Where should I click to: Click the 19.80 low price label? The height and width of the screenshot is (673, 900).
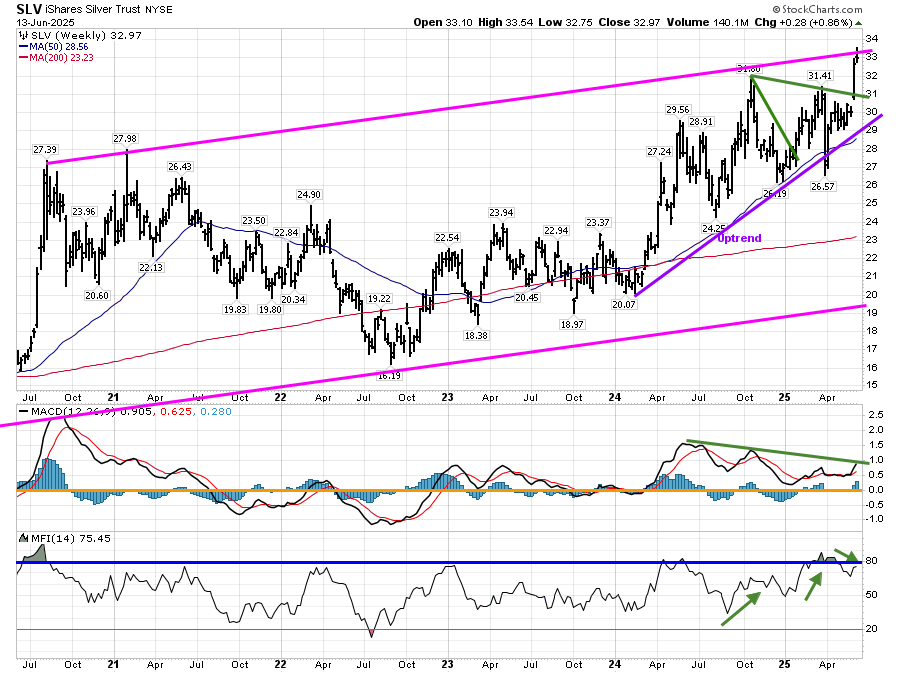pos(270,309)
